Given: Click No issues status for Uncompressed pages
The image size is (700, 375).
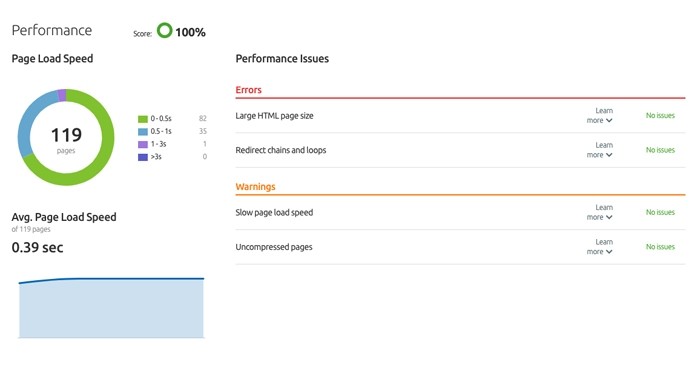Looking at the screenshot, I should (x=660, y=247).
